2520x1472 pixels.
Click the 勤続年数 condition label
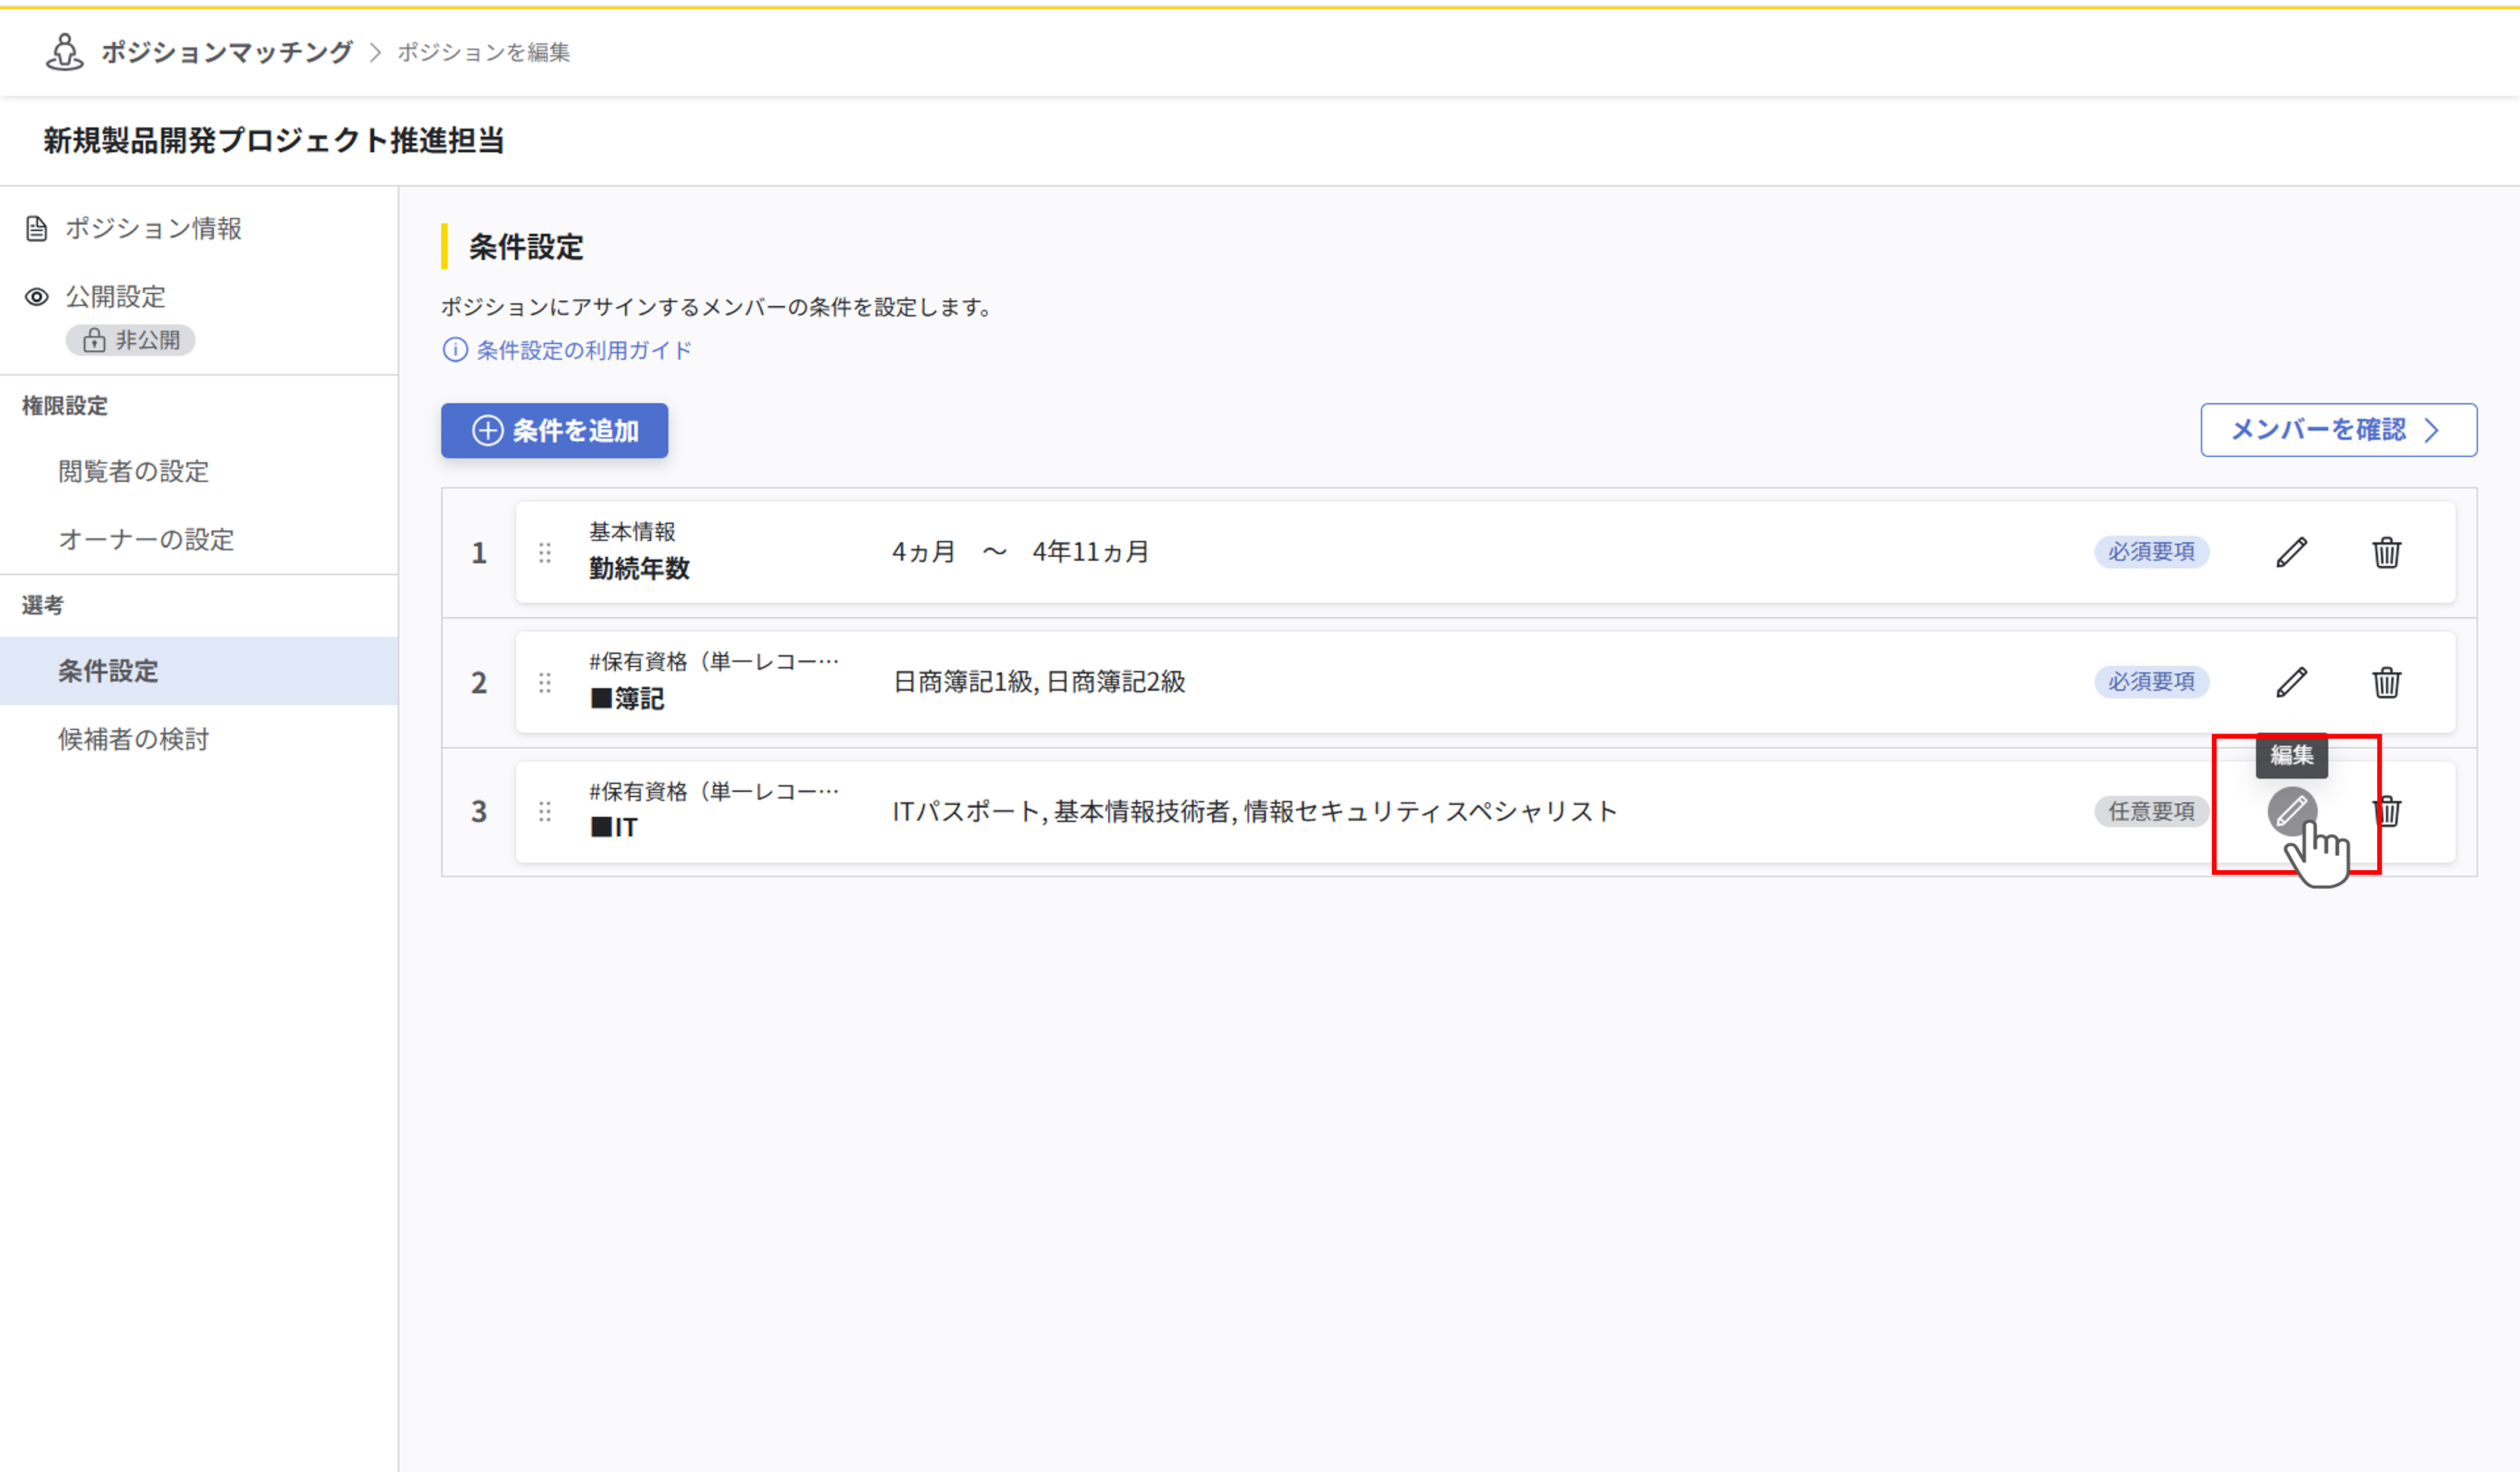coord(639,568)
